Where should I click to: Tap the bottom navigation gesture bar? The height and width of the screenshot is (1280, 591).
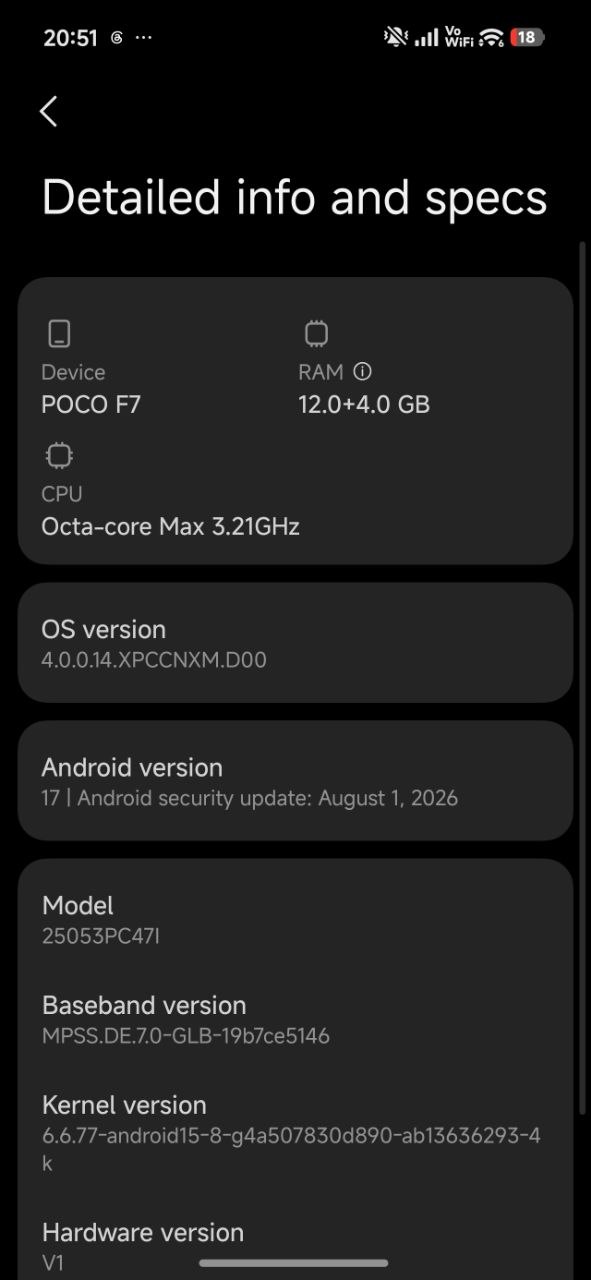(294, 1263)
